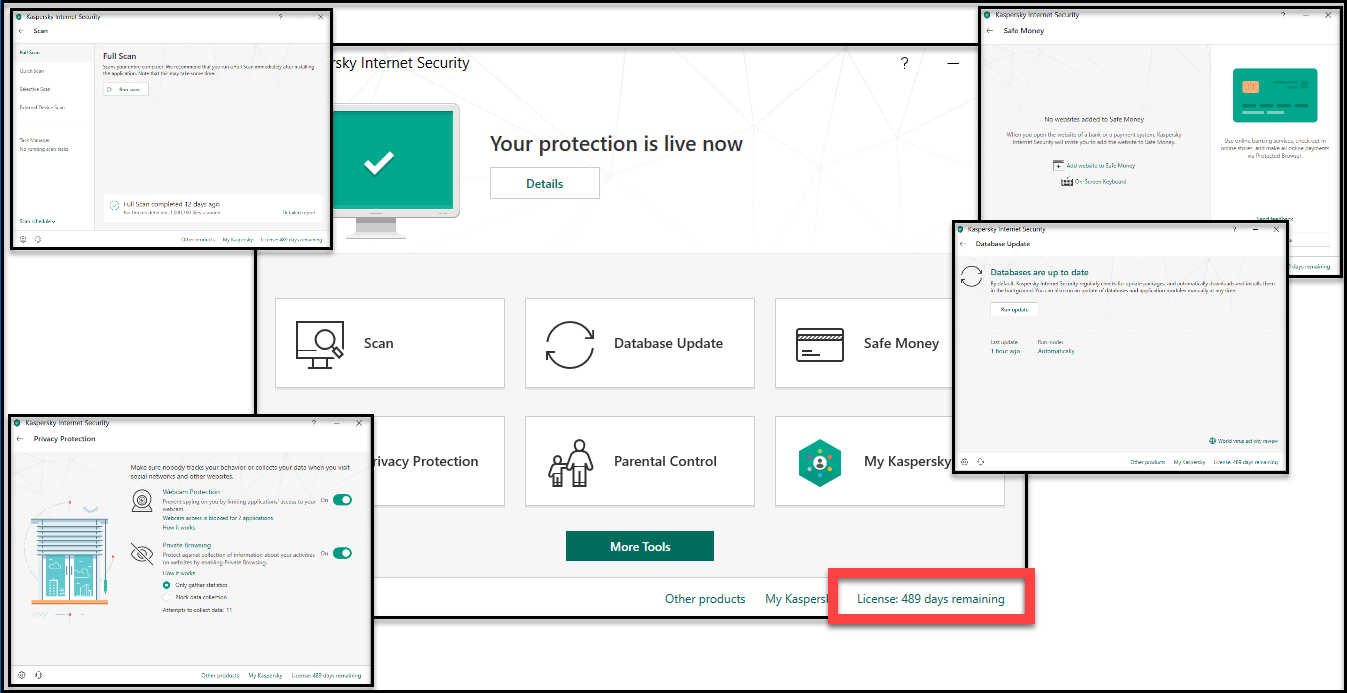Click the attempts to collect data count 11

(229, 609)
